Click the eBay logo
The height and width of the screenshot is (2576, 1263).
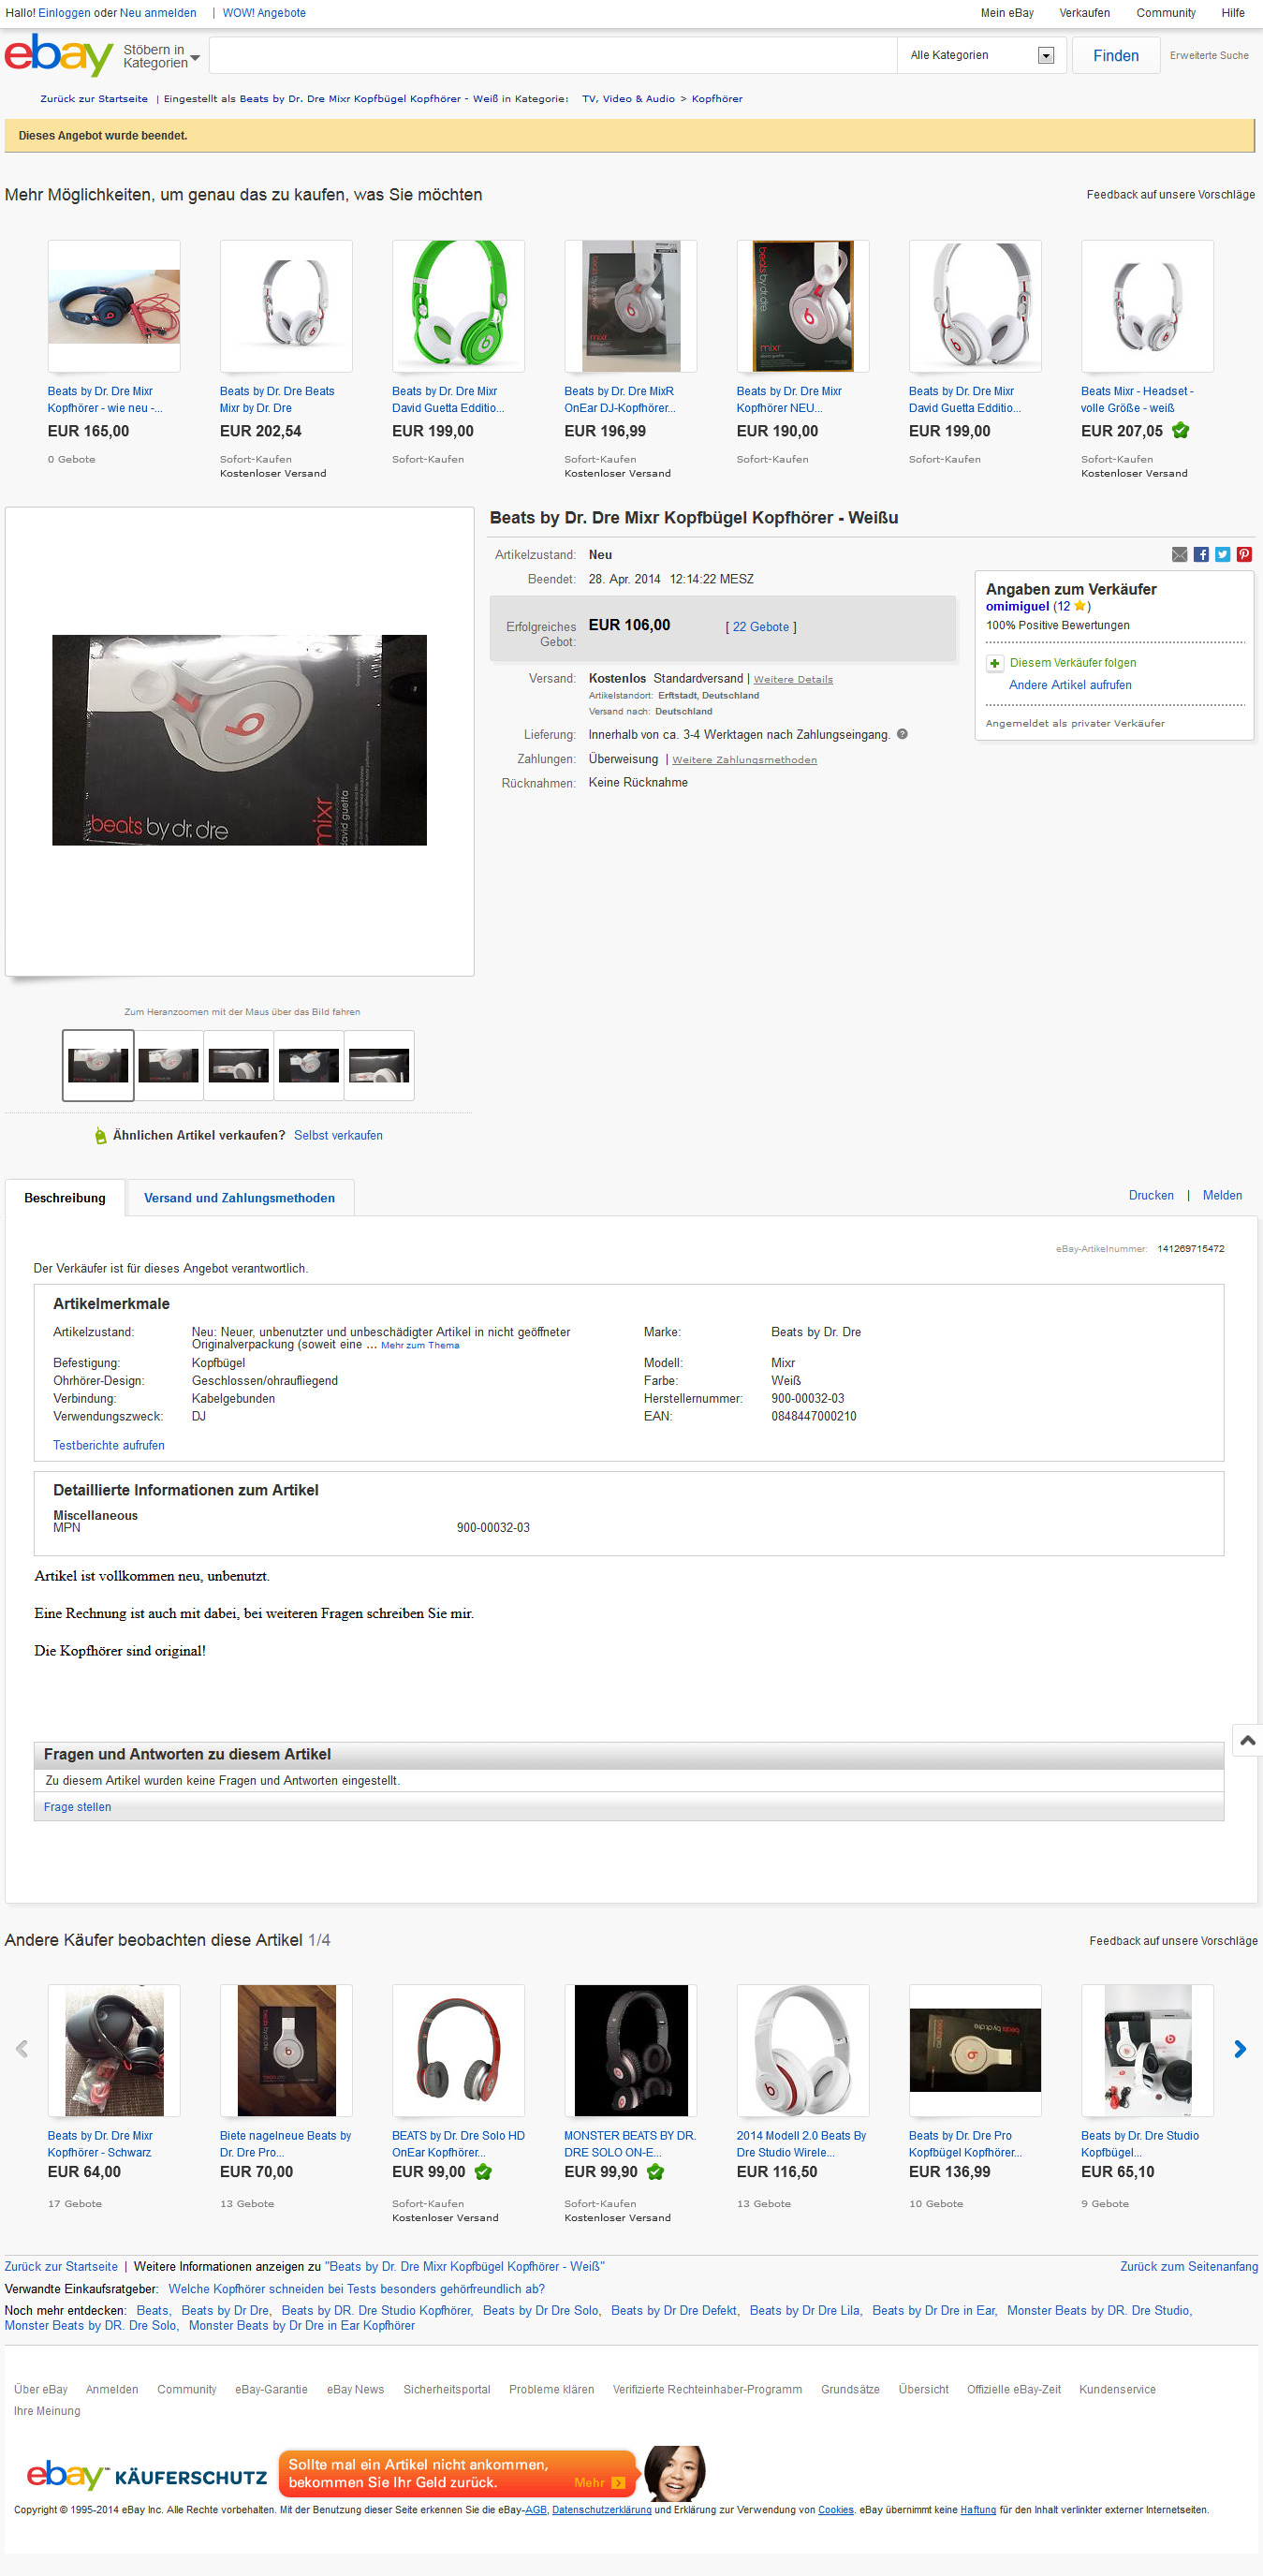pyautogui.click(x=58, y=54)
